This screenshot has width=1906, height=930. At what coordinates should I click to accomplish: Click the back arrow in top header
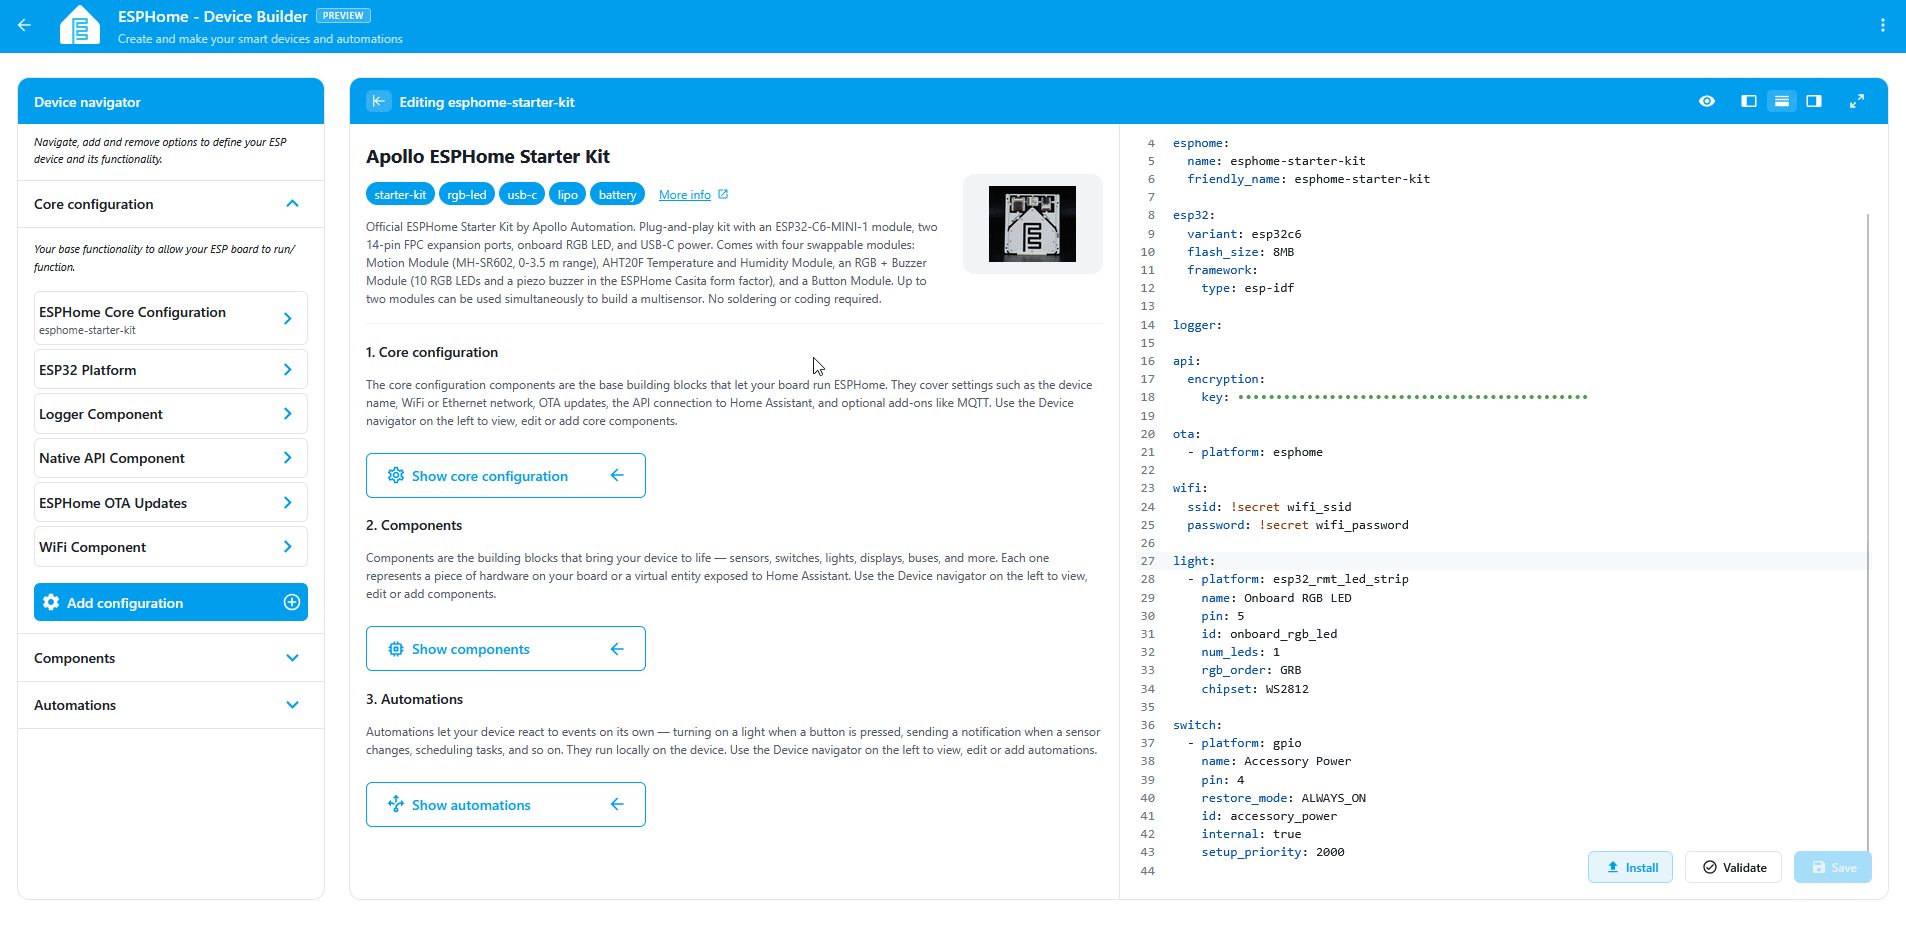25,25
